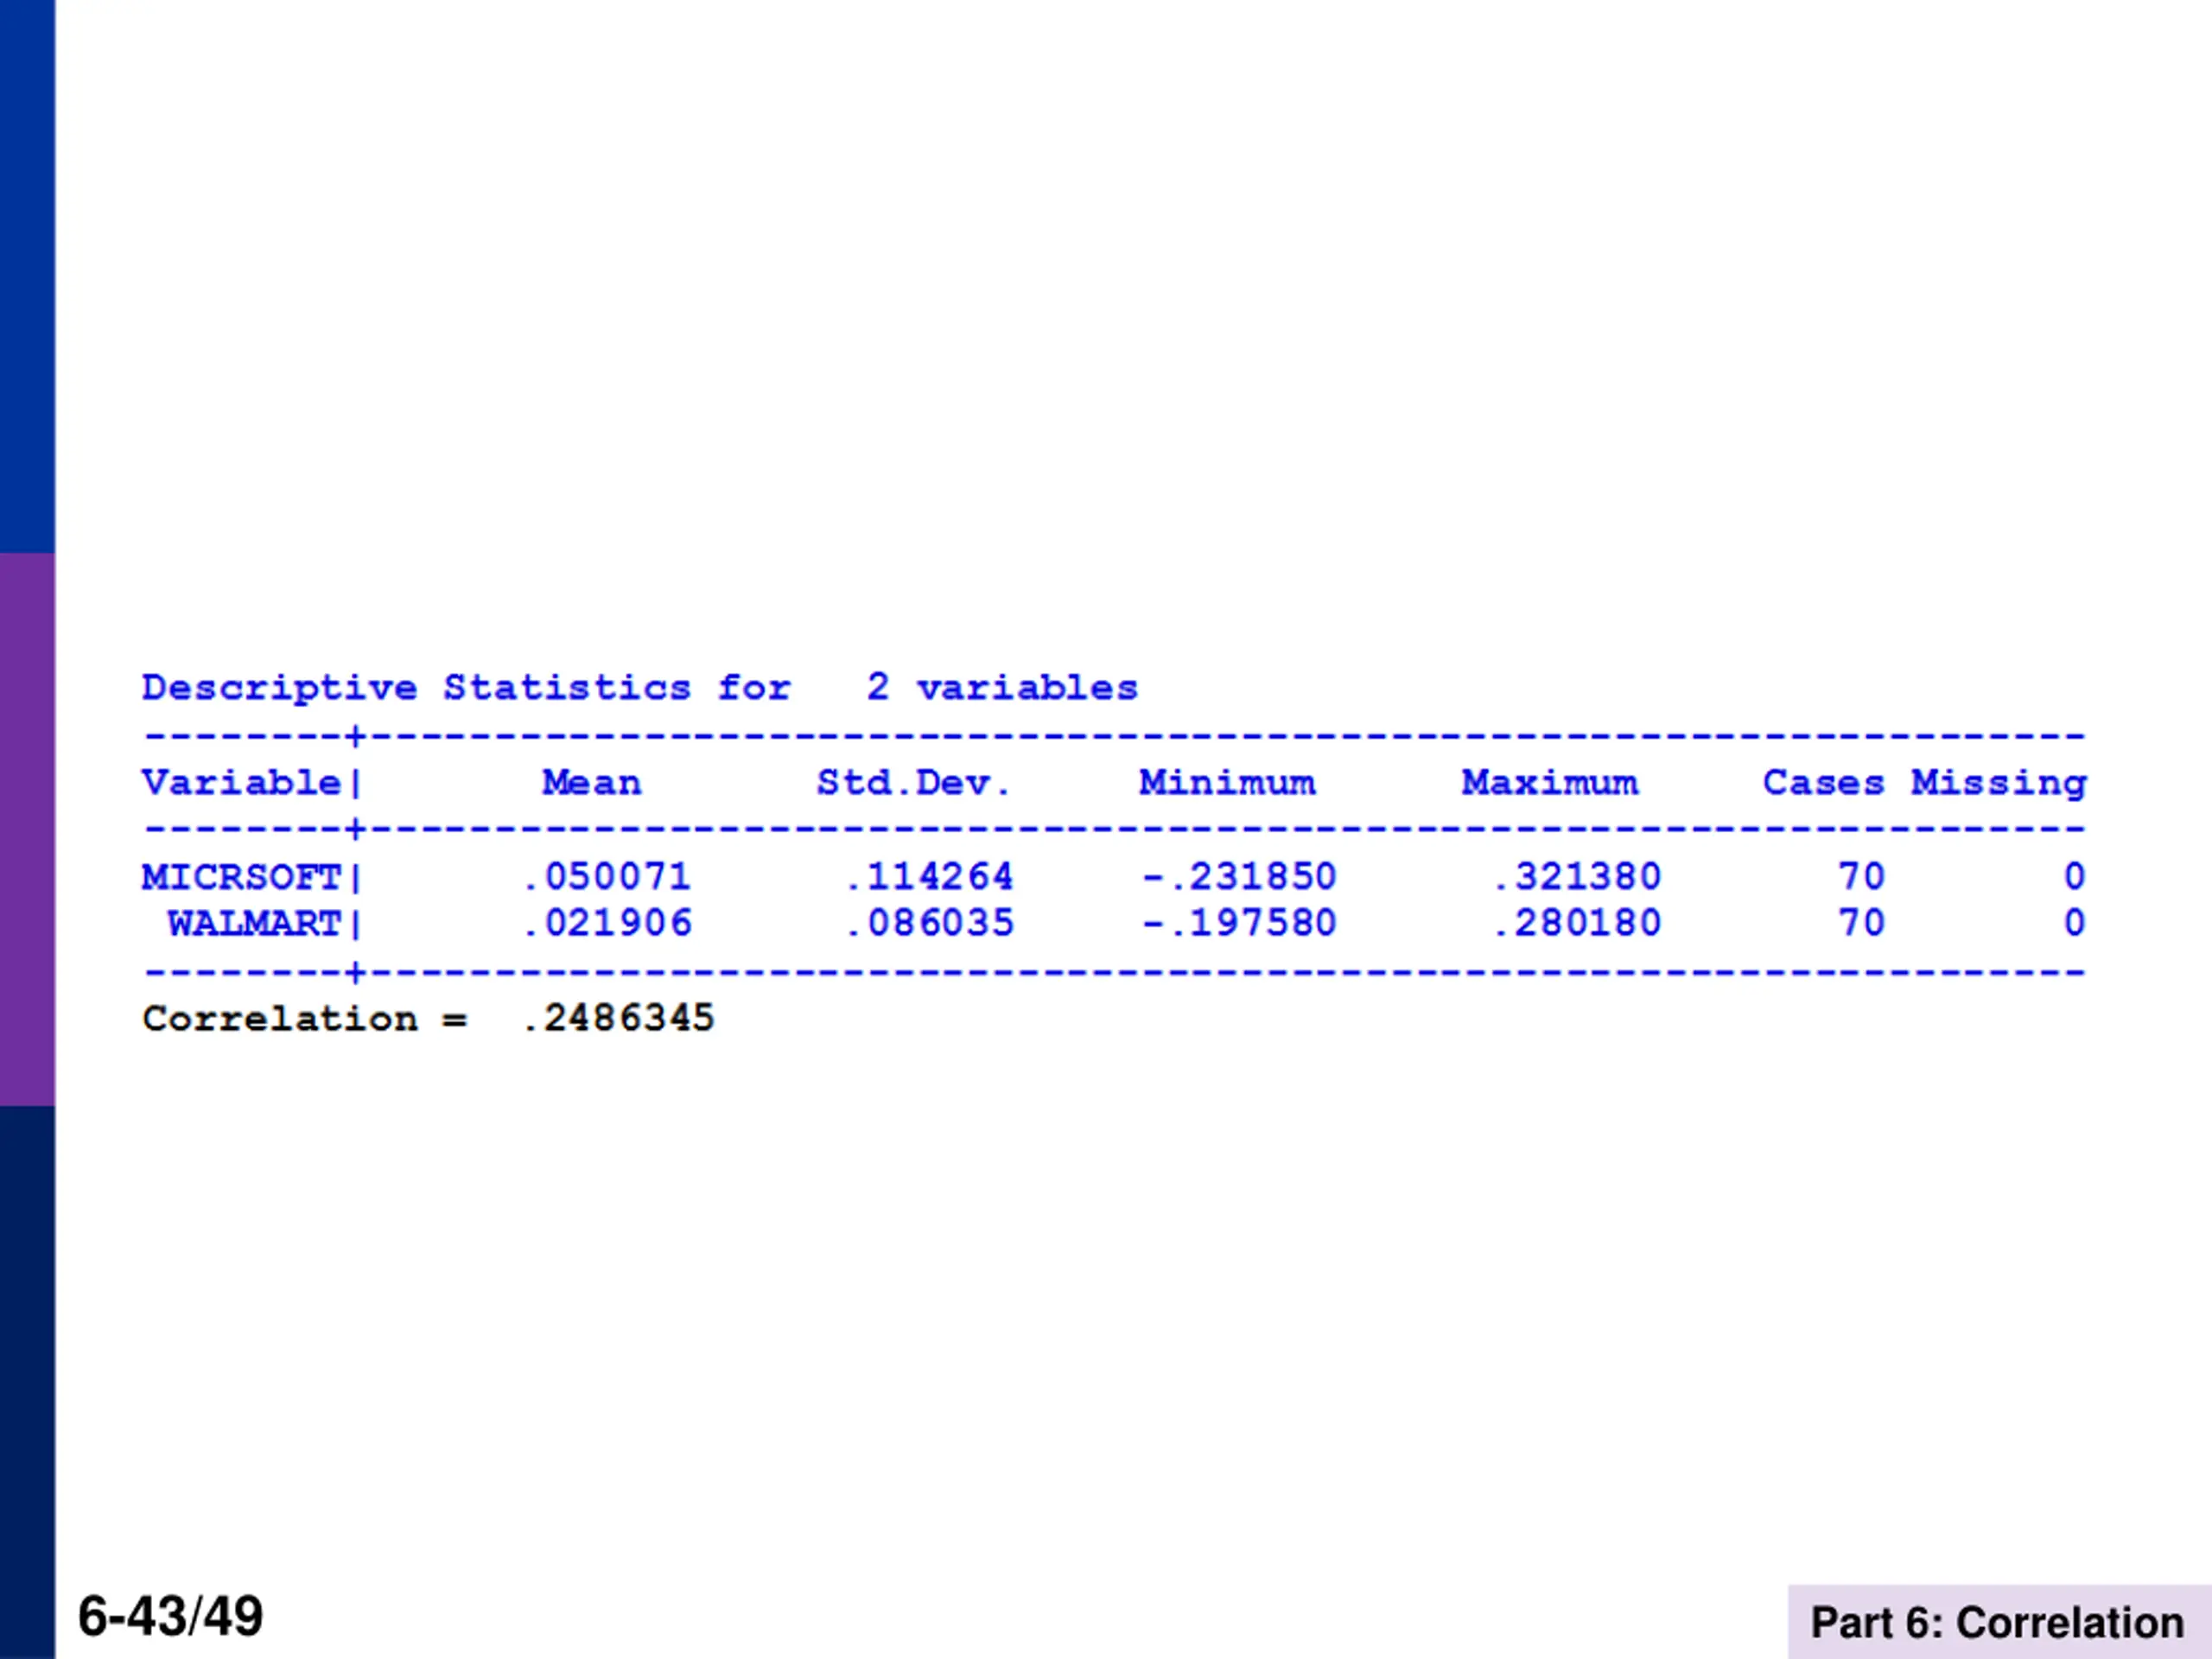
Task: Click Microsoft standard deviation .114264
Action: click(x=929, y=877)
